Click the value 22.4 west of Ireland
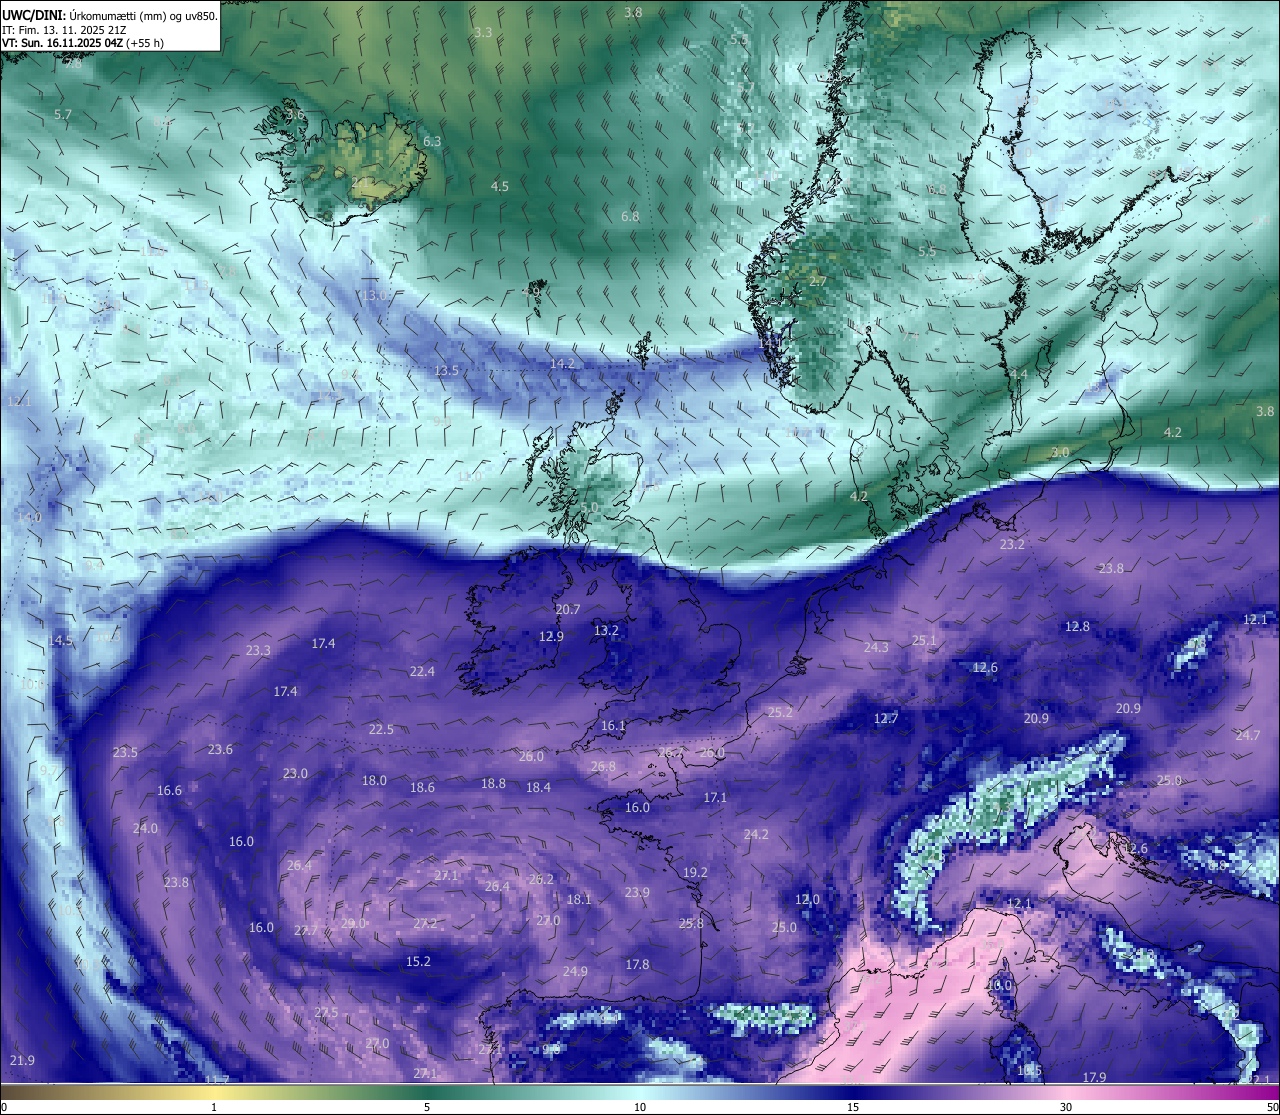This screenshot has width=1280, height=1115. pos(422,671)
